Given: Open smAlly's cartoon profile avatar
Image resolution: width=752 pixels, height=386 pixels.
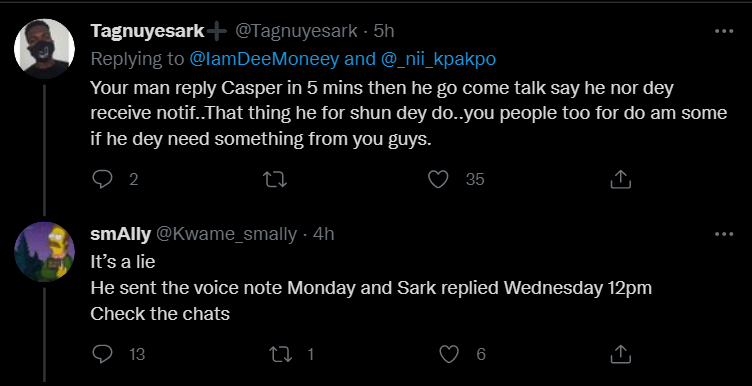Looking at the screenshot, I should (44, 252).
